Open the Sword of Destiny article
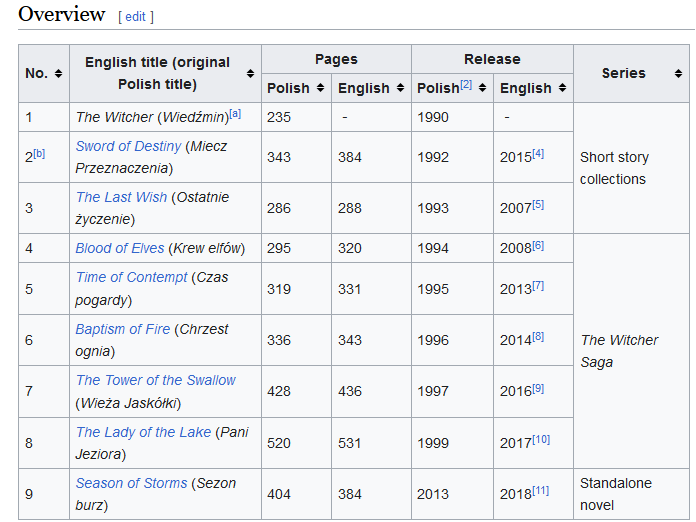Viewport: 696px width, 522px height. point(128,146)
